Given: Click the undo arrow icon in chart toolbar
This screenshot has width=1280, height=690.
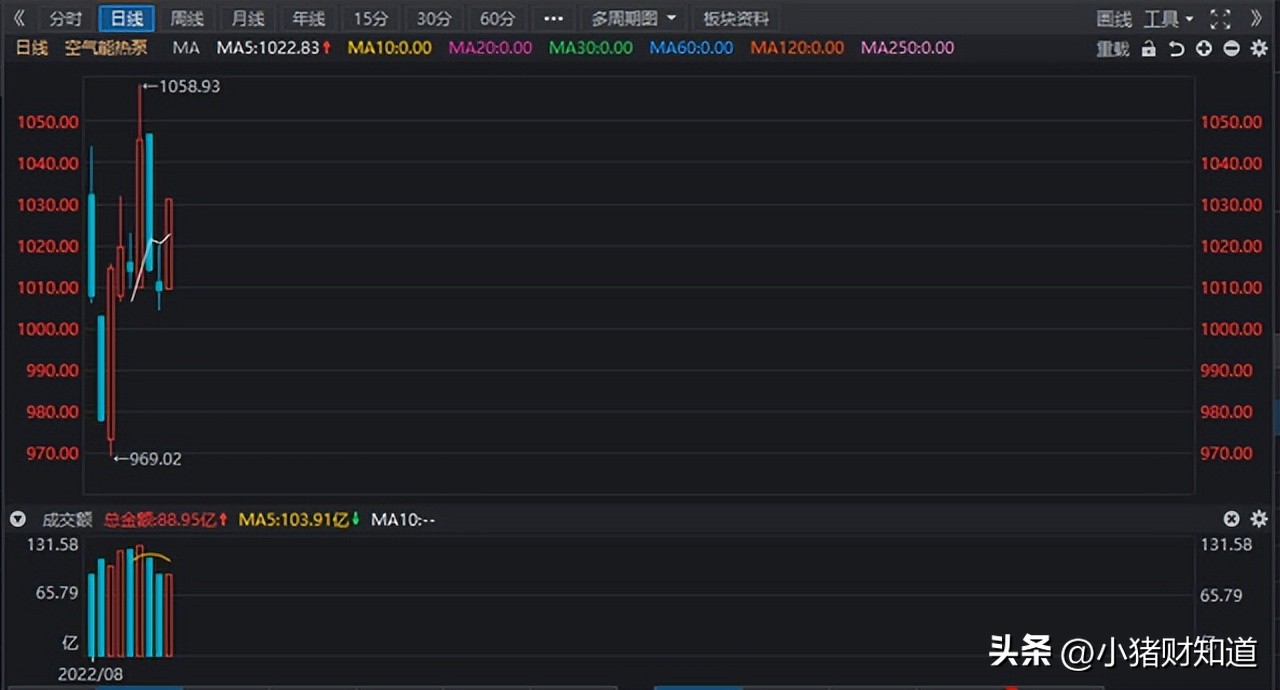Looking at the screenshot, I should (1176, 48).
